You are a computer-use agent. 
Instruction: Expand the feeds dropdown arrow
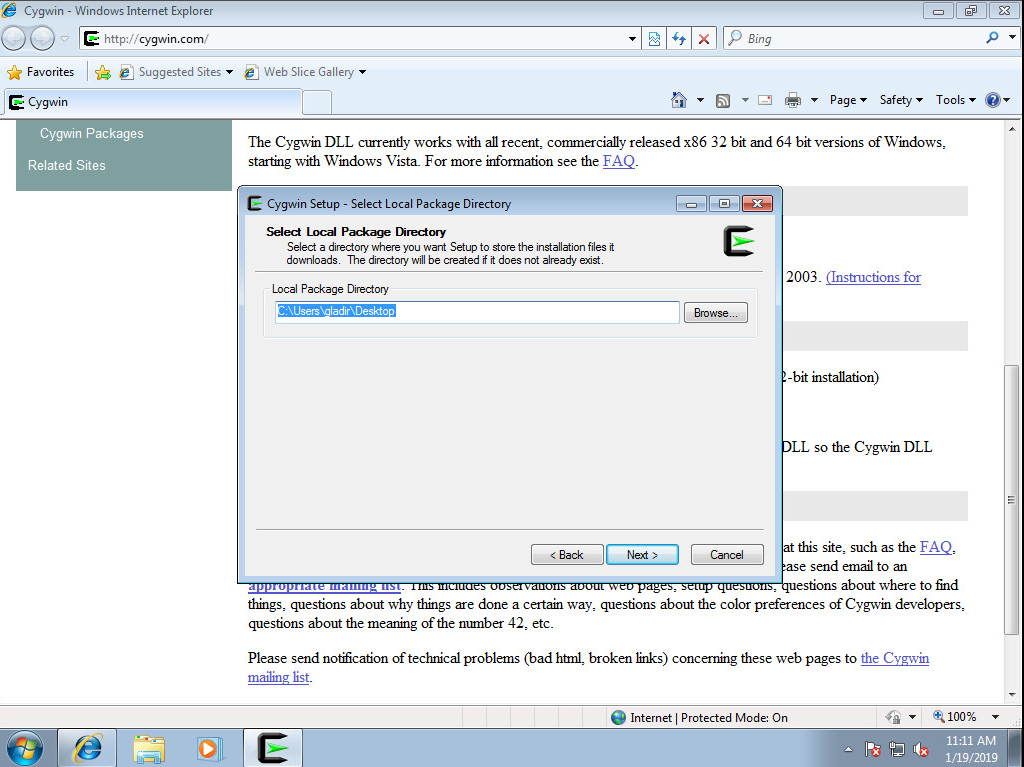pos(744,100)
